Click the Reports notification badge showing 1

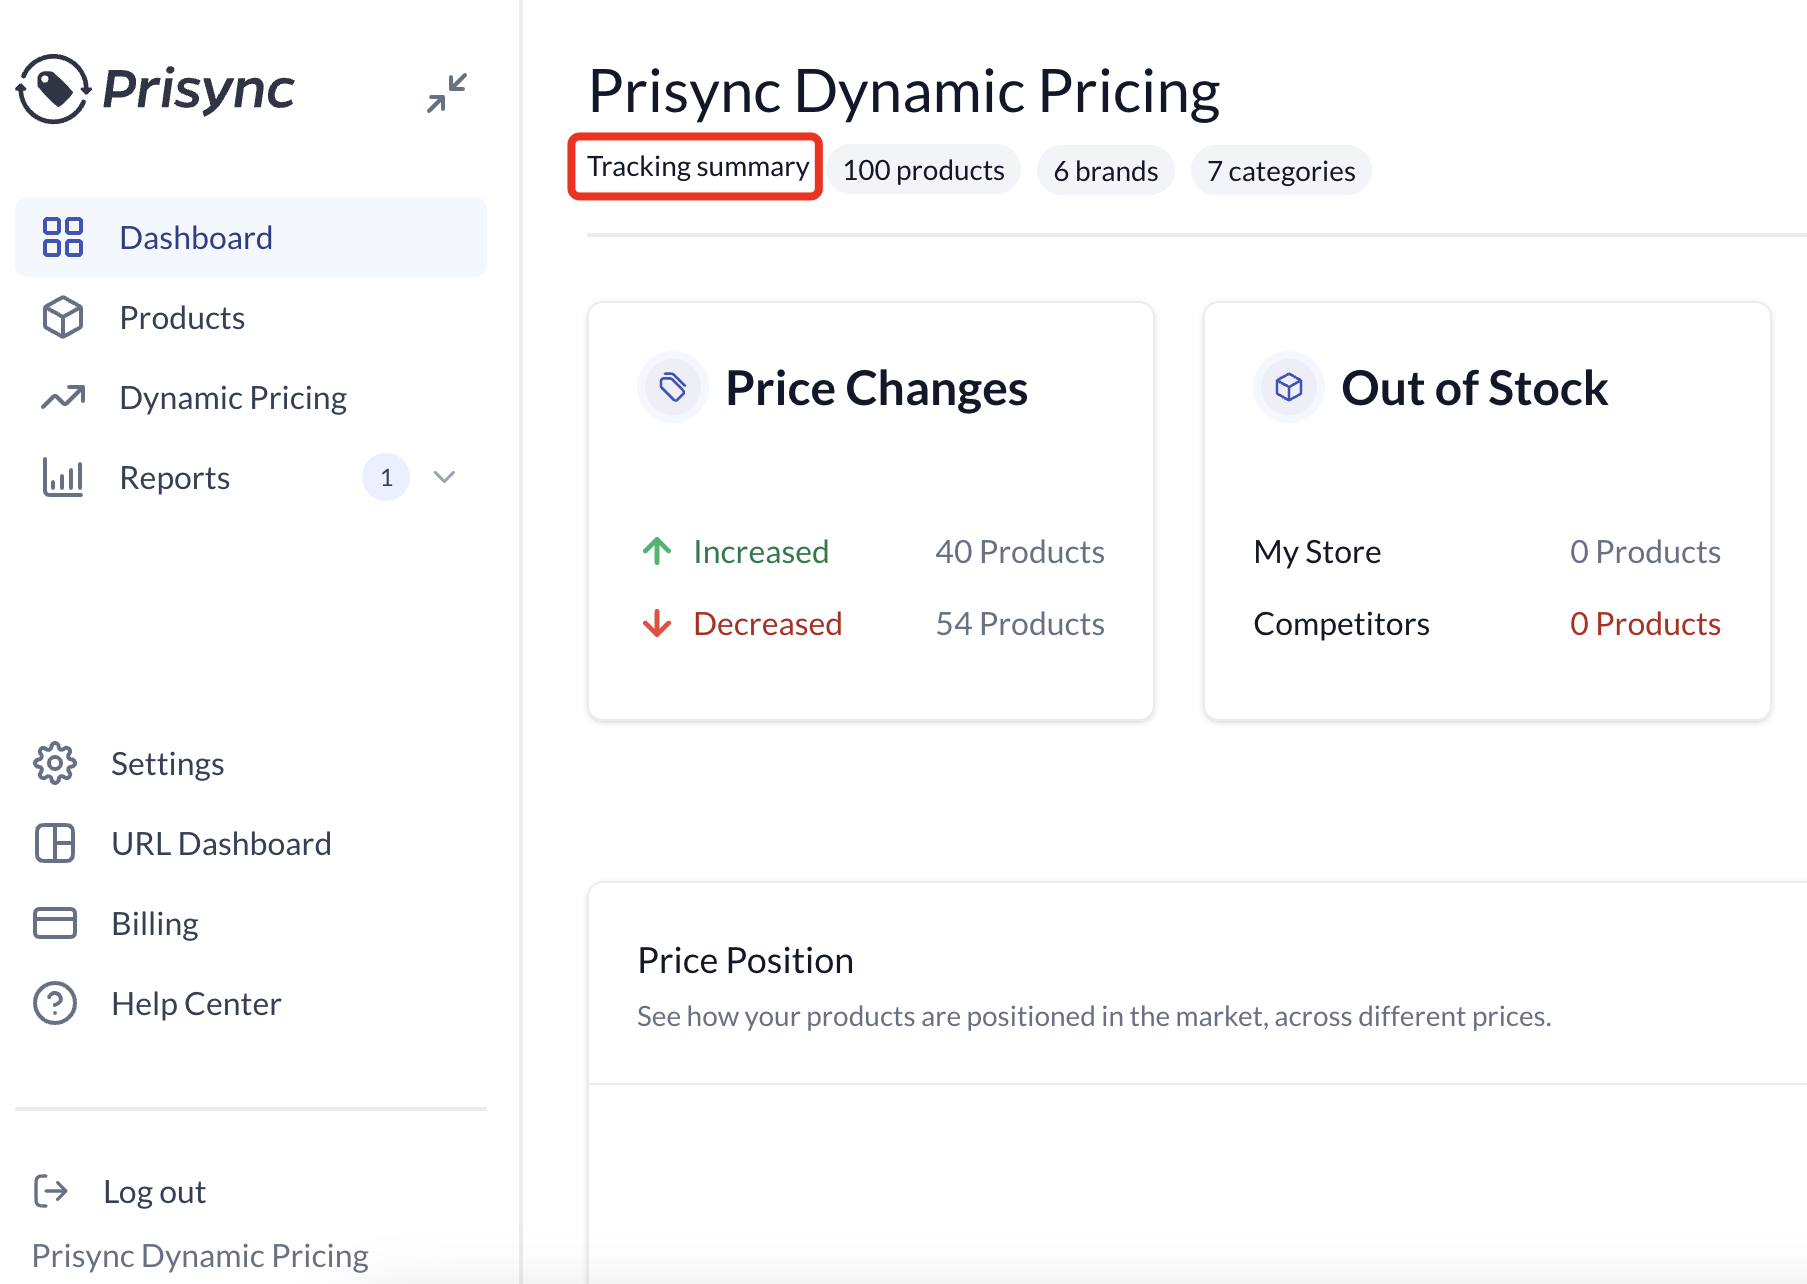tap(385, 477)
